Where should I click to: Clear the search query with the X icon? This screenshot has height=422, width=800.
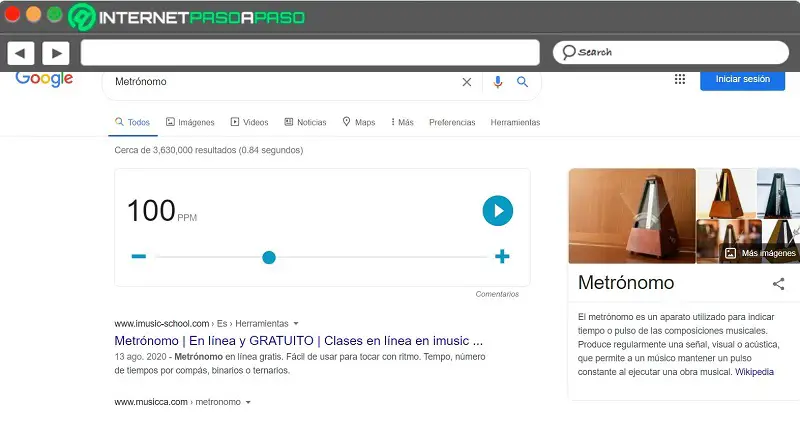pos(466,82)
